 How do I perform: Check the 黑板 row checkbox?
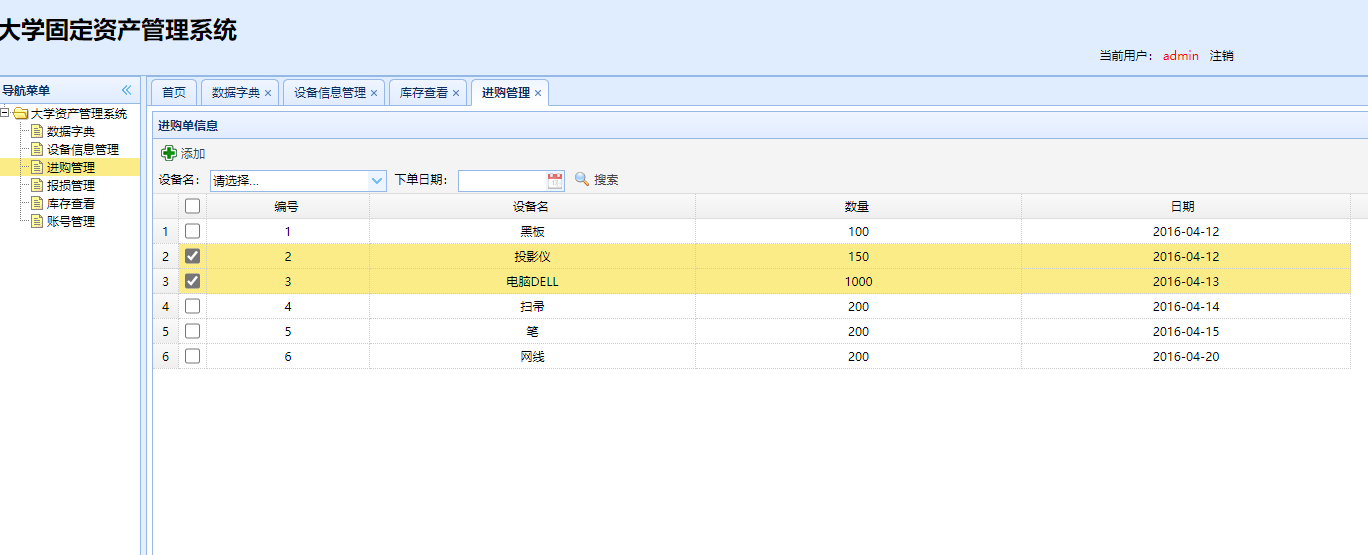click(193, 231)
